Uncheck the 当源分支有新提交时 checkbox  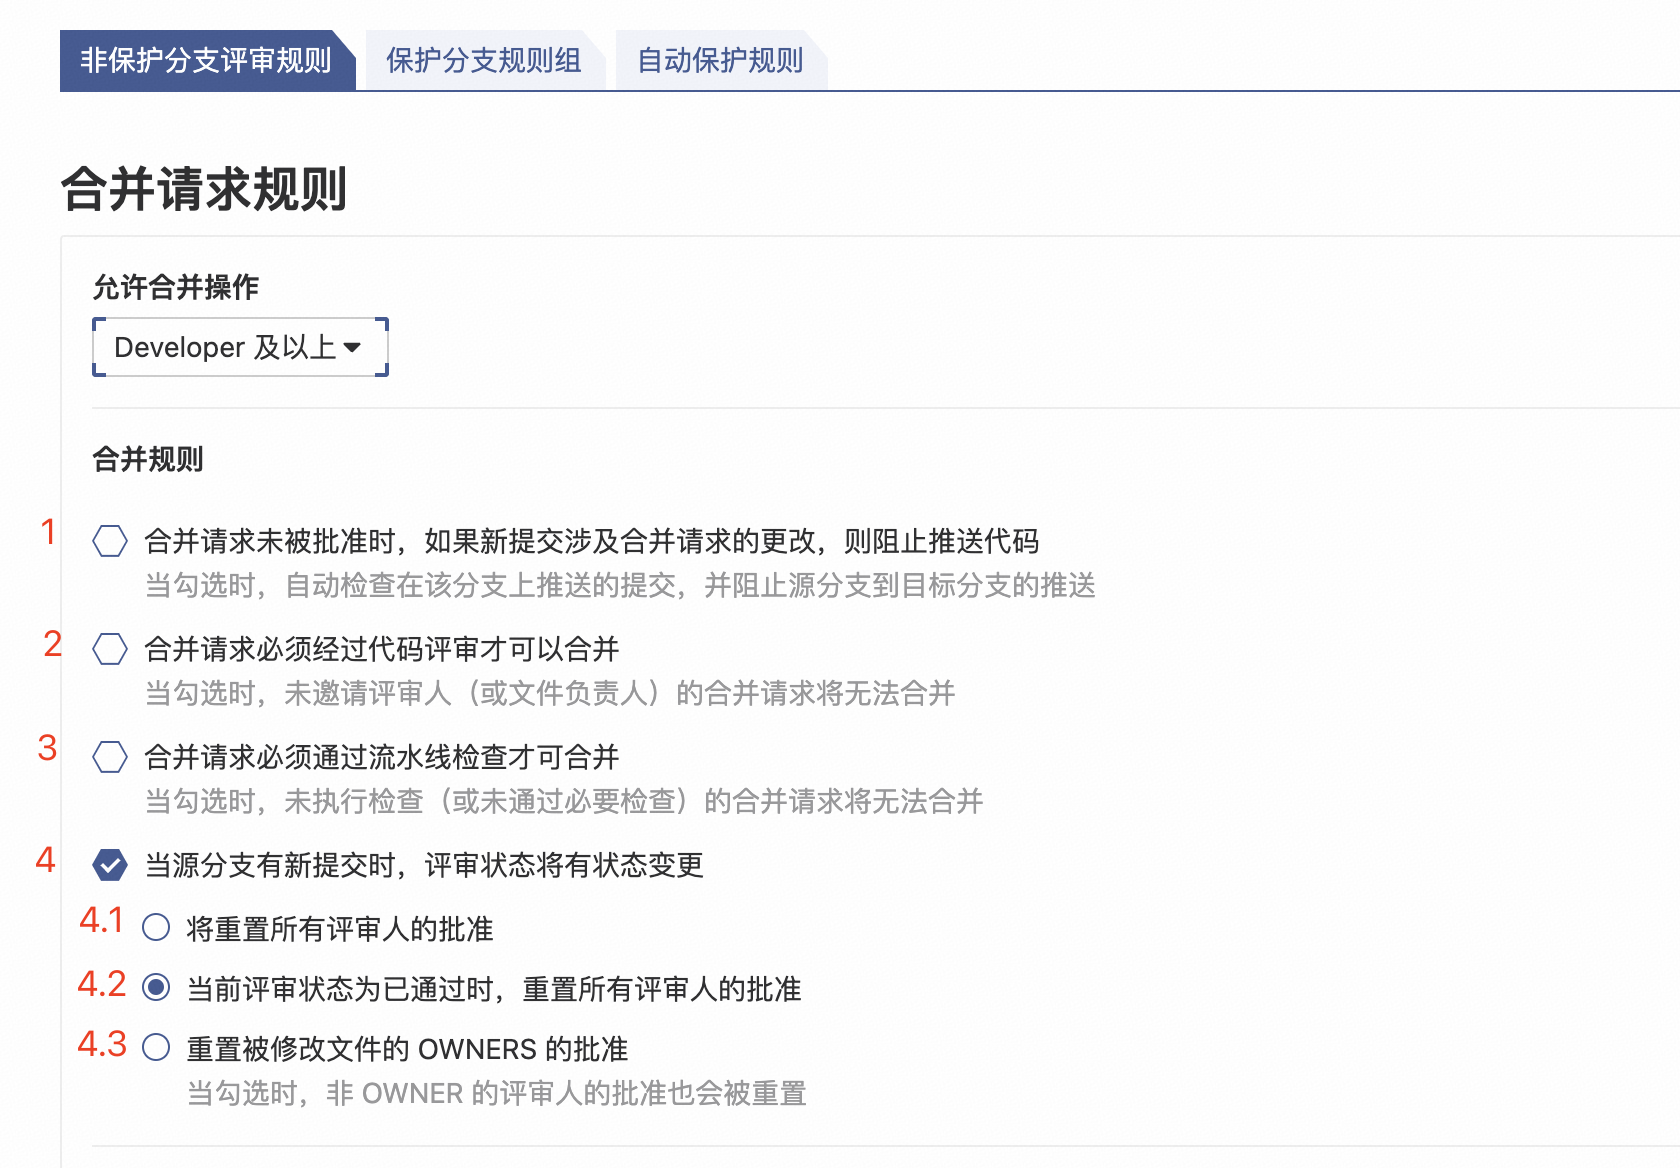tap(110, 865)
